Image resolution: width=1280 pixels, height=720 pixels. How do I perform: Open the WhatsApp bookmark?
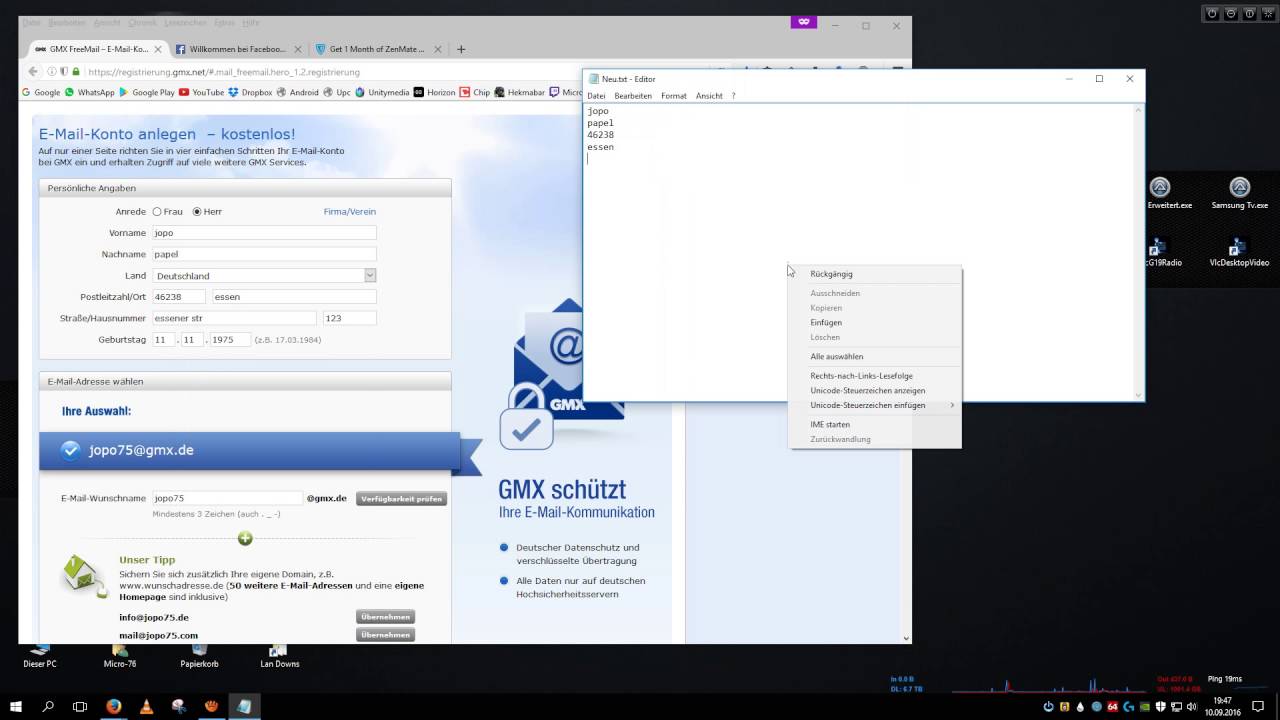pyautogui.click(x=89, y=92)
